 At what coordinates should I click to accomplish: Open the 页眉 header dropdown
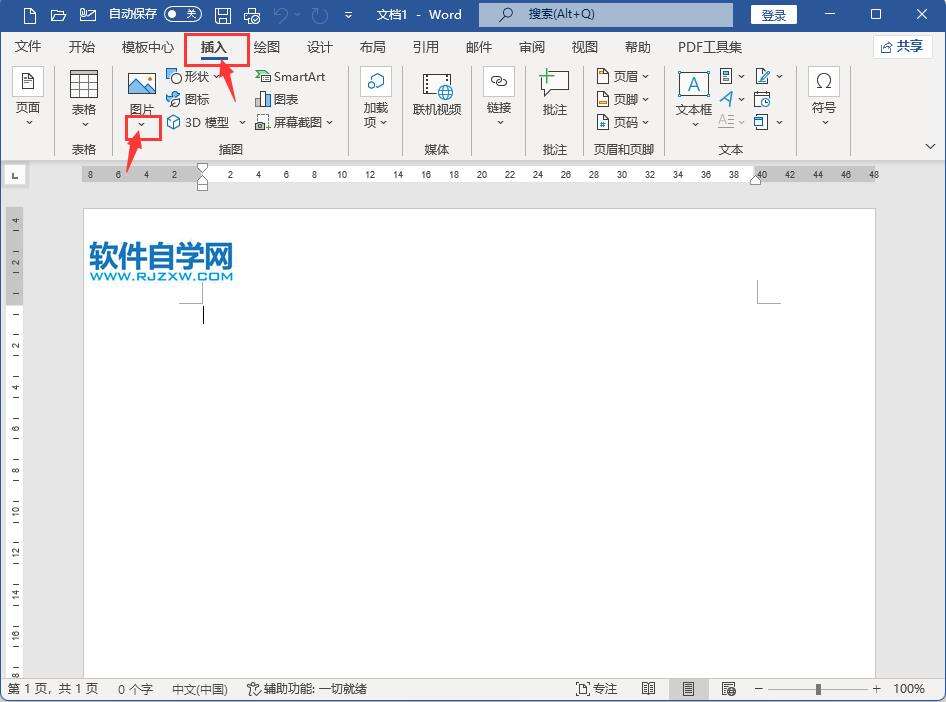pos(623,76)
